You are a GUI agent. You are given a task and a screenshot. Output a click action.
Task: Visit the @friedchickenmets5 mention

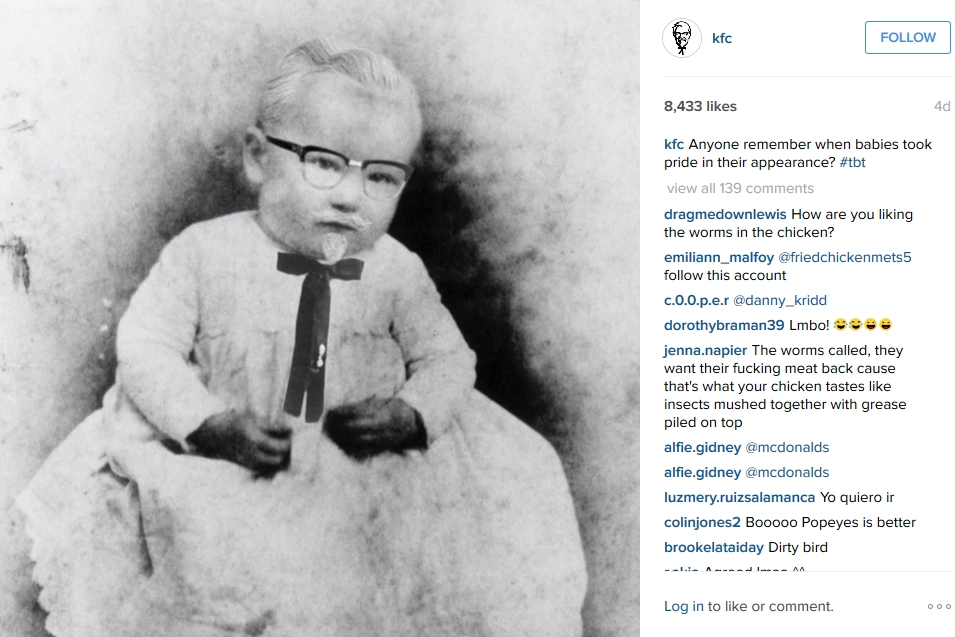click(x=845, y=258)
